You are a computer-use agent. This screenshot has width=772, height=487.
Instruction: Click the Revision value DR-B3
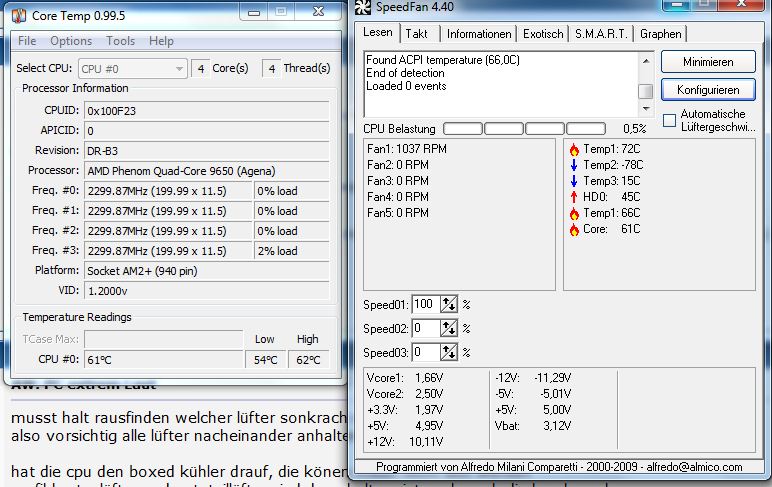(206, 151)
